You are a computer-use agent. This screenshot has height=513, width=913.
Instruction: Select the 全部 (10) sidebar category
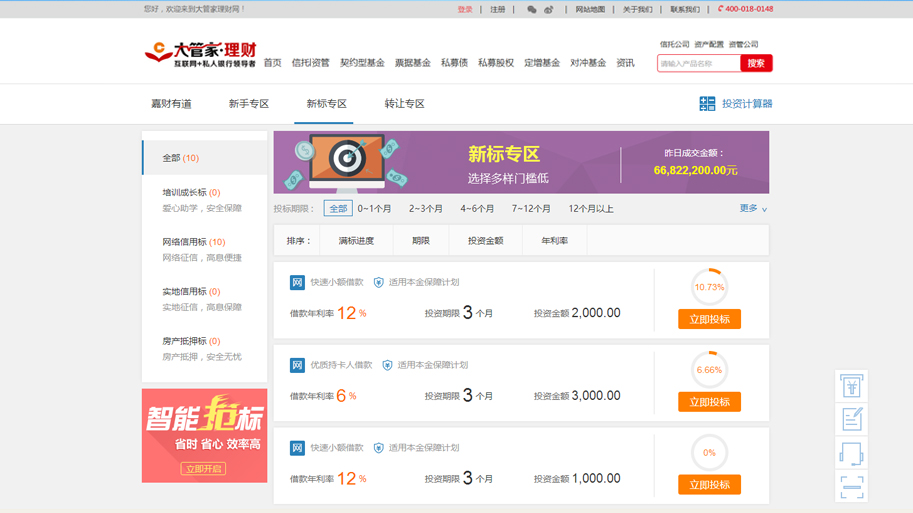204,158
